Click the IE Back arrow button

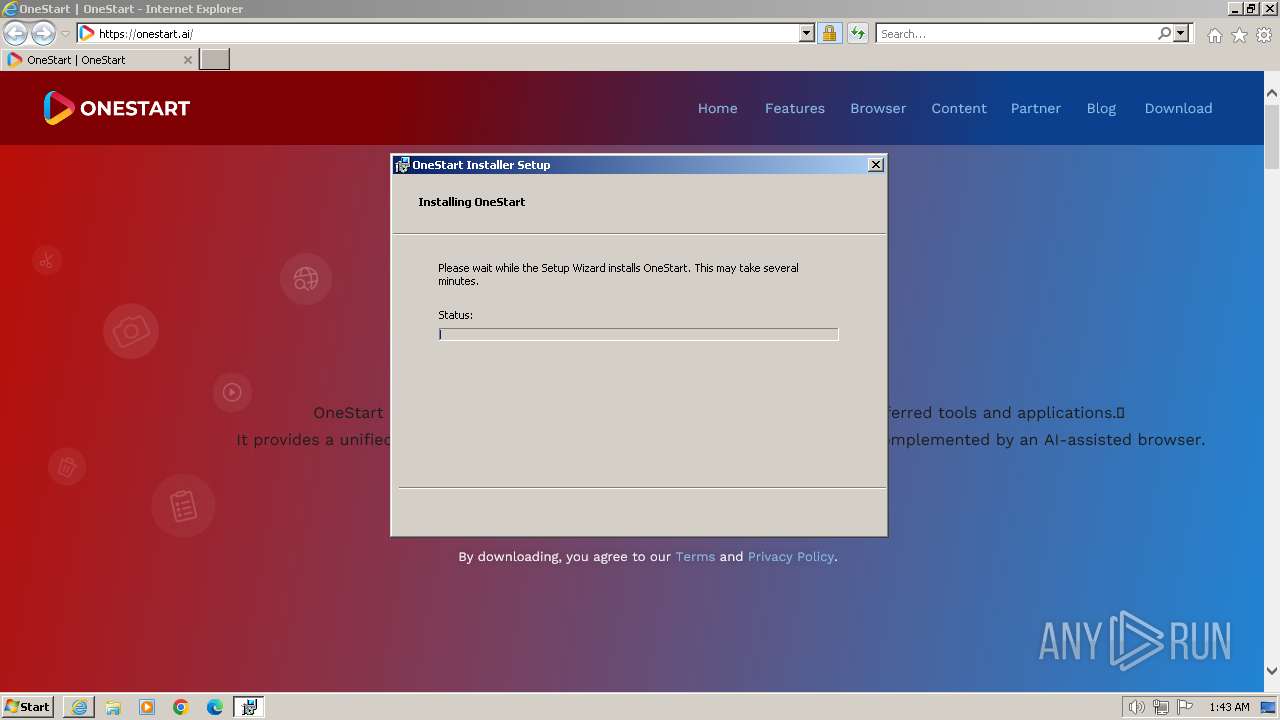click(x=16, y=33)
